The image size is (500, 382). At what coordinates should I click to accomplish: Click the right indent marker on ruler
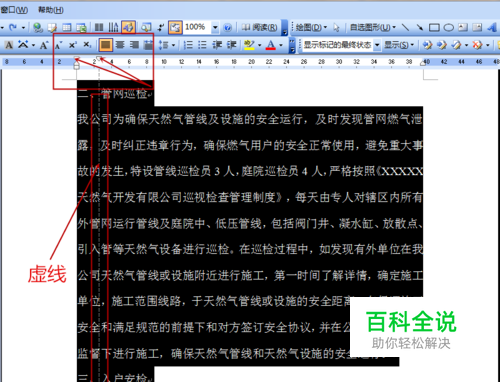click(424, 63)
